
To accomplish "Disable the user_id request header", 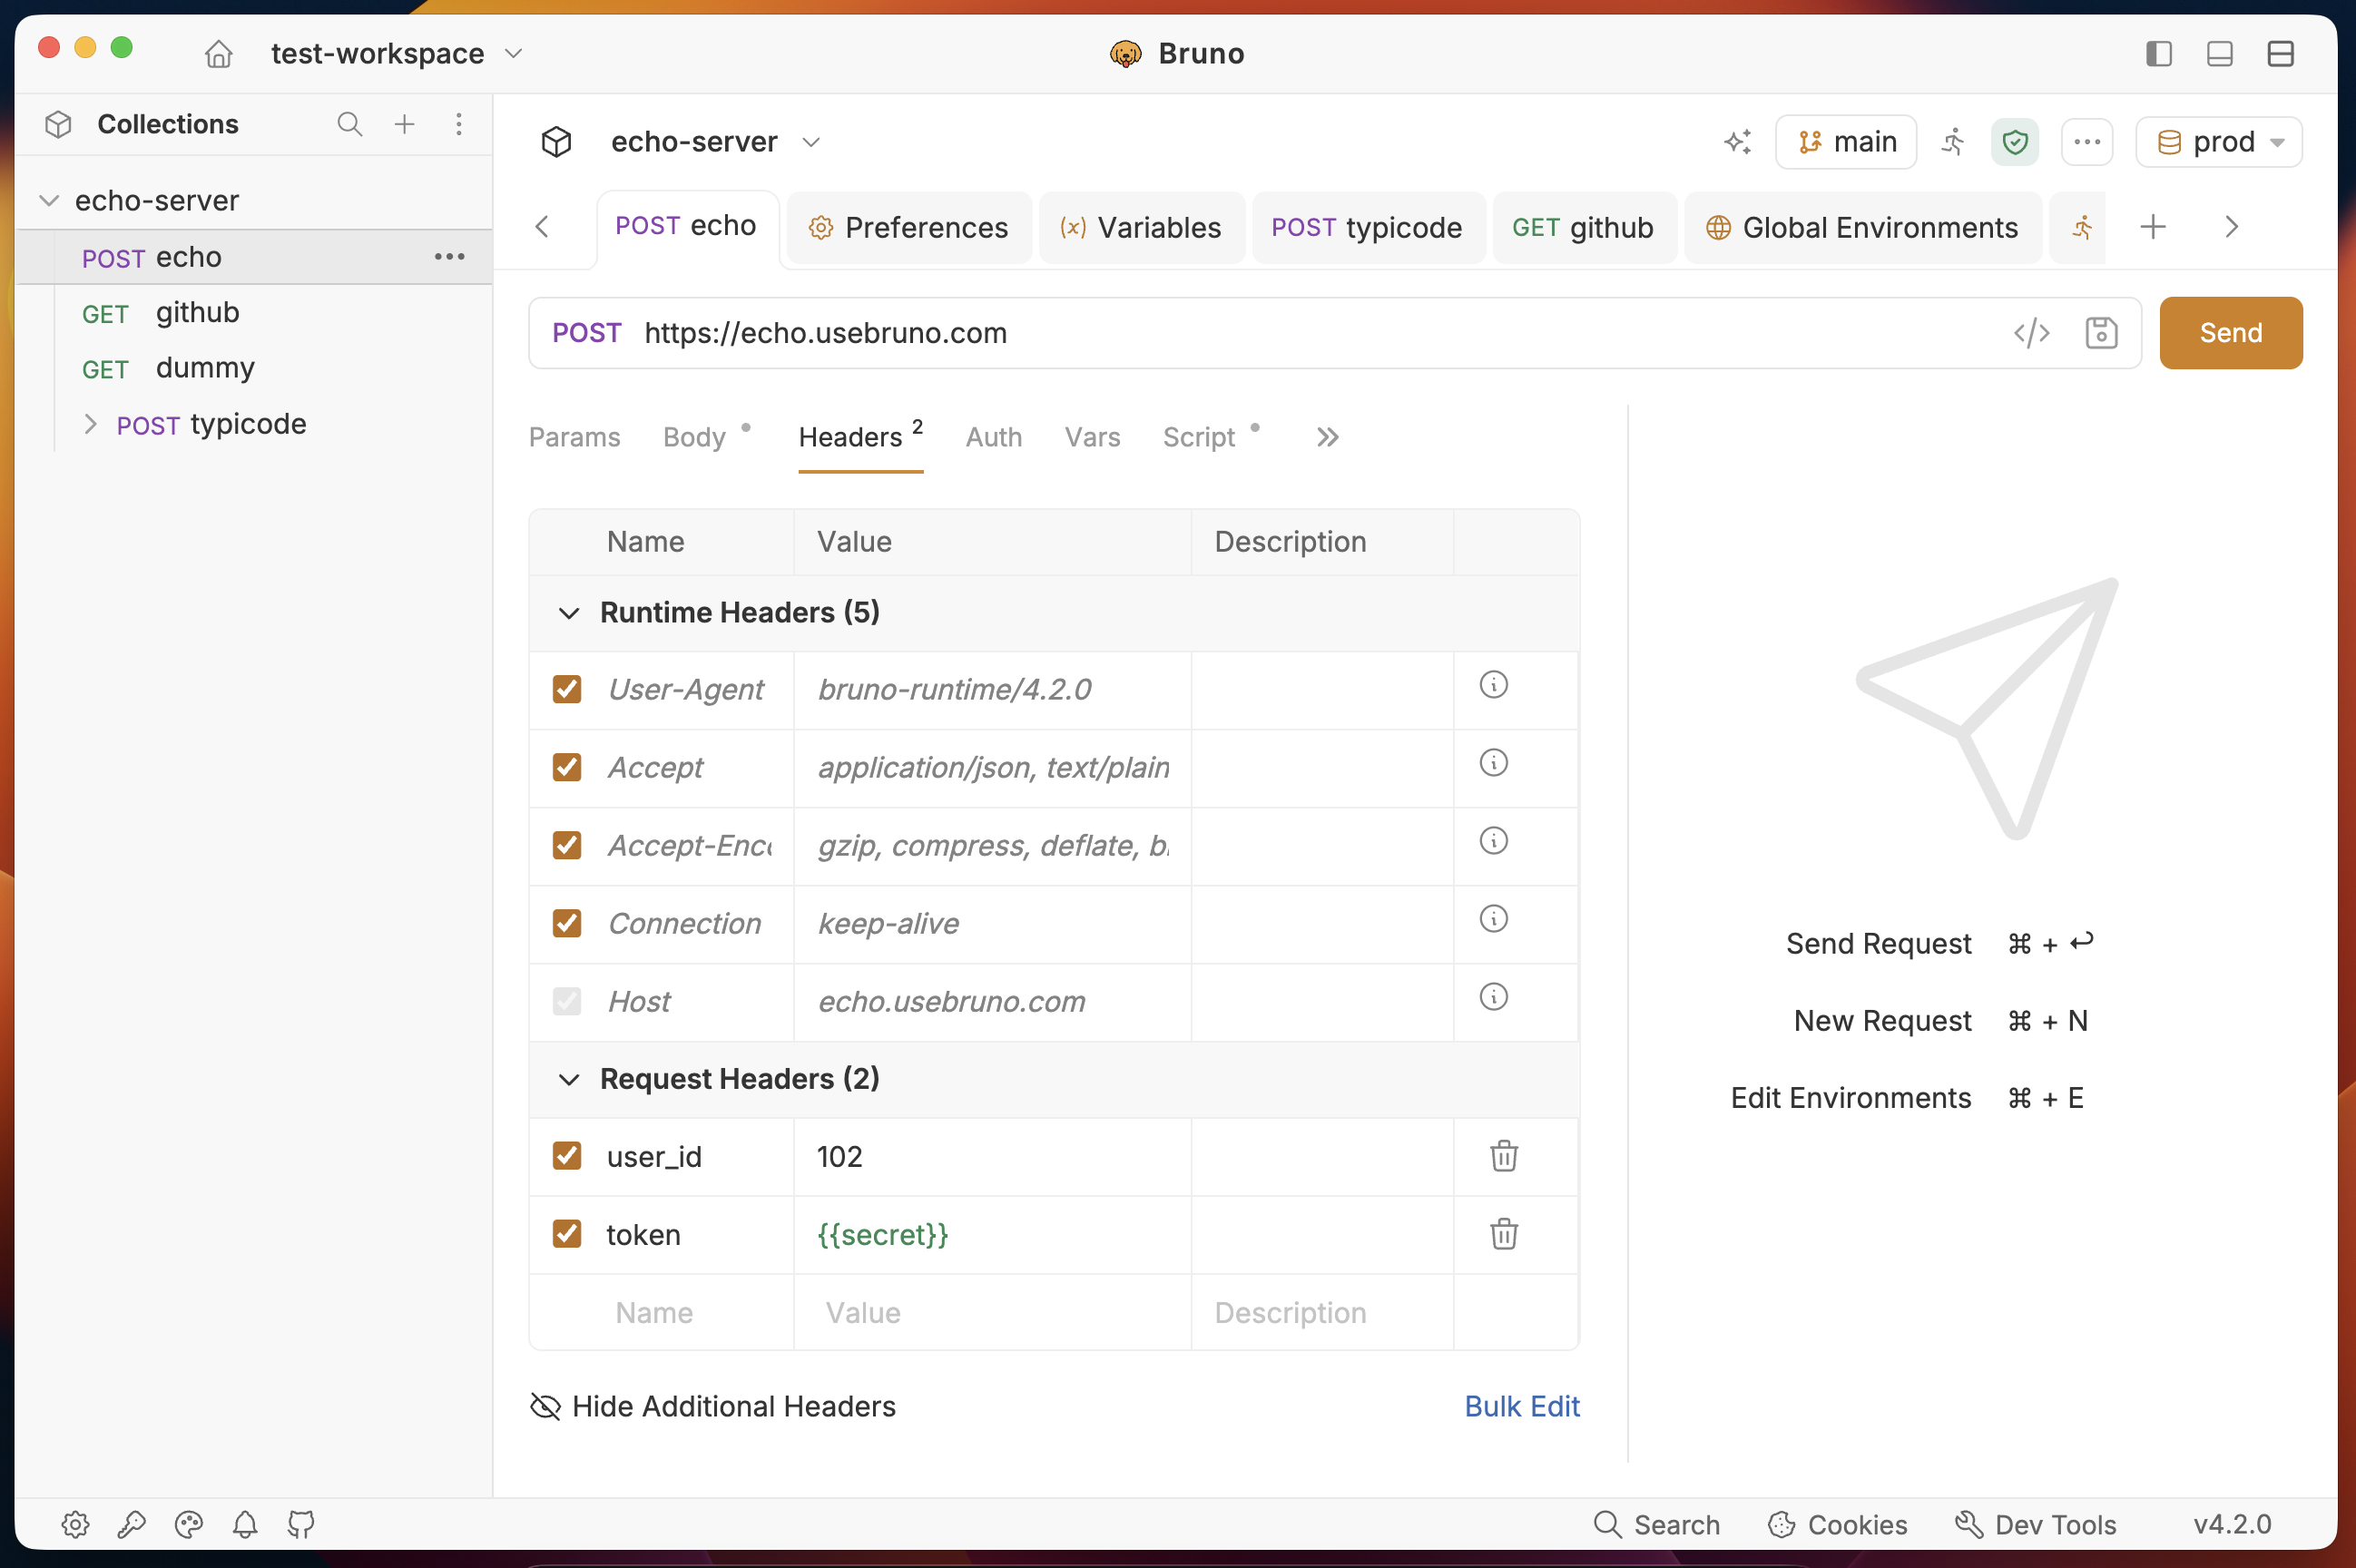I will pyautogui.click(x=567, y=1156).
